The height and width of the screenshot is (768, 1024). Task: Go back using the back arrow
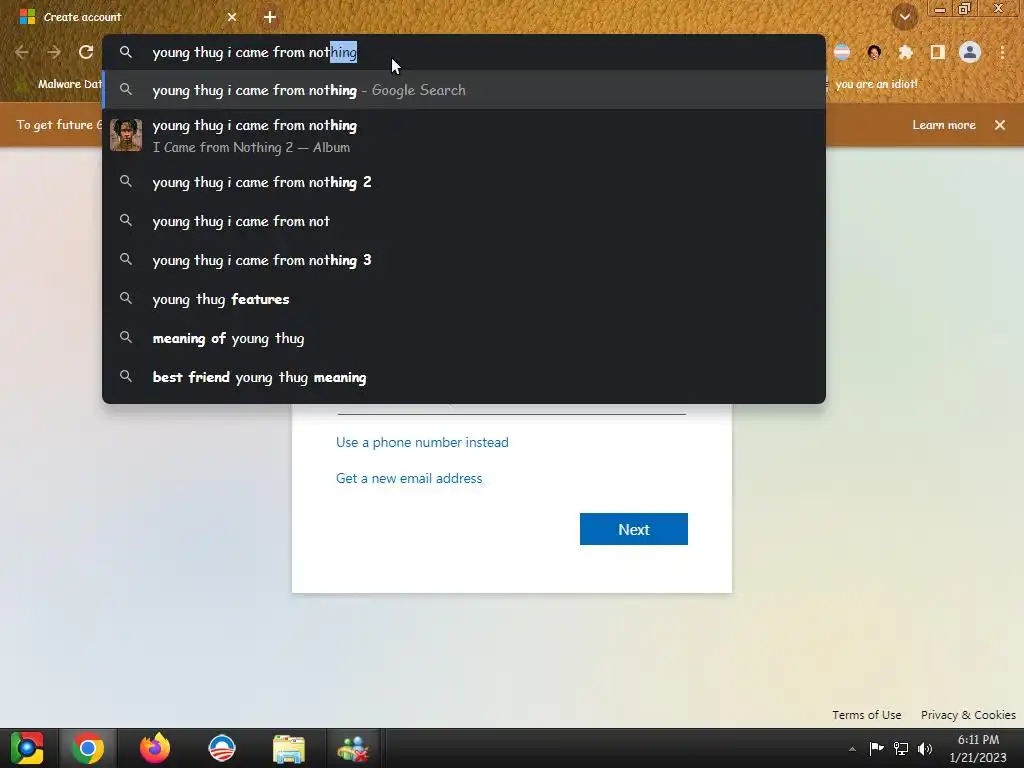click(22, 52)
